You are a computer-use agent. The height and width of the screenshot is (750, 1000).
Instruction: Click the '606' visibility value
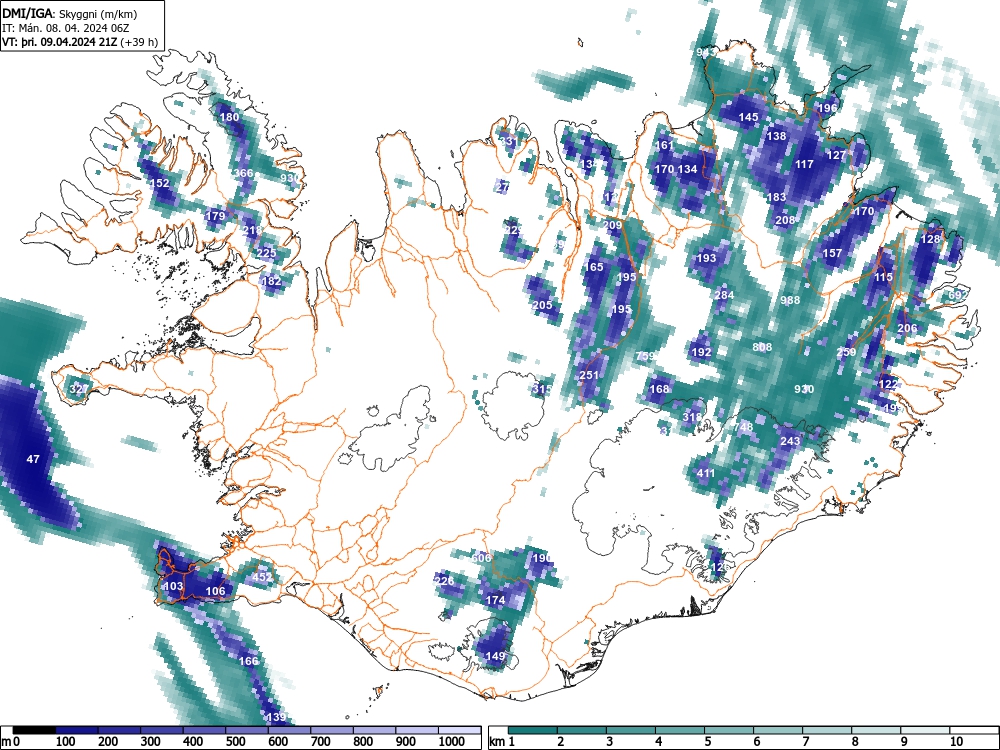tap(482, 558)
